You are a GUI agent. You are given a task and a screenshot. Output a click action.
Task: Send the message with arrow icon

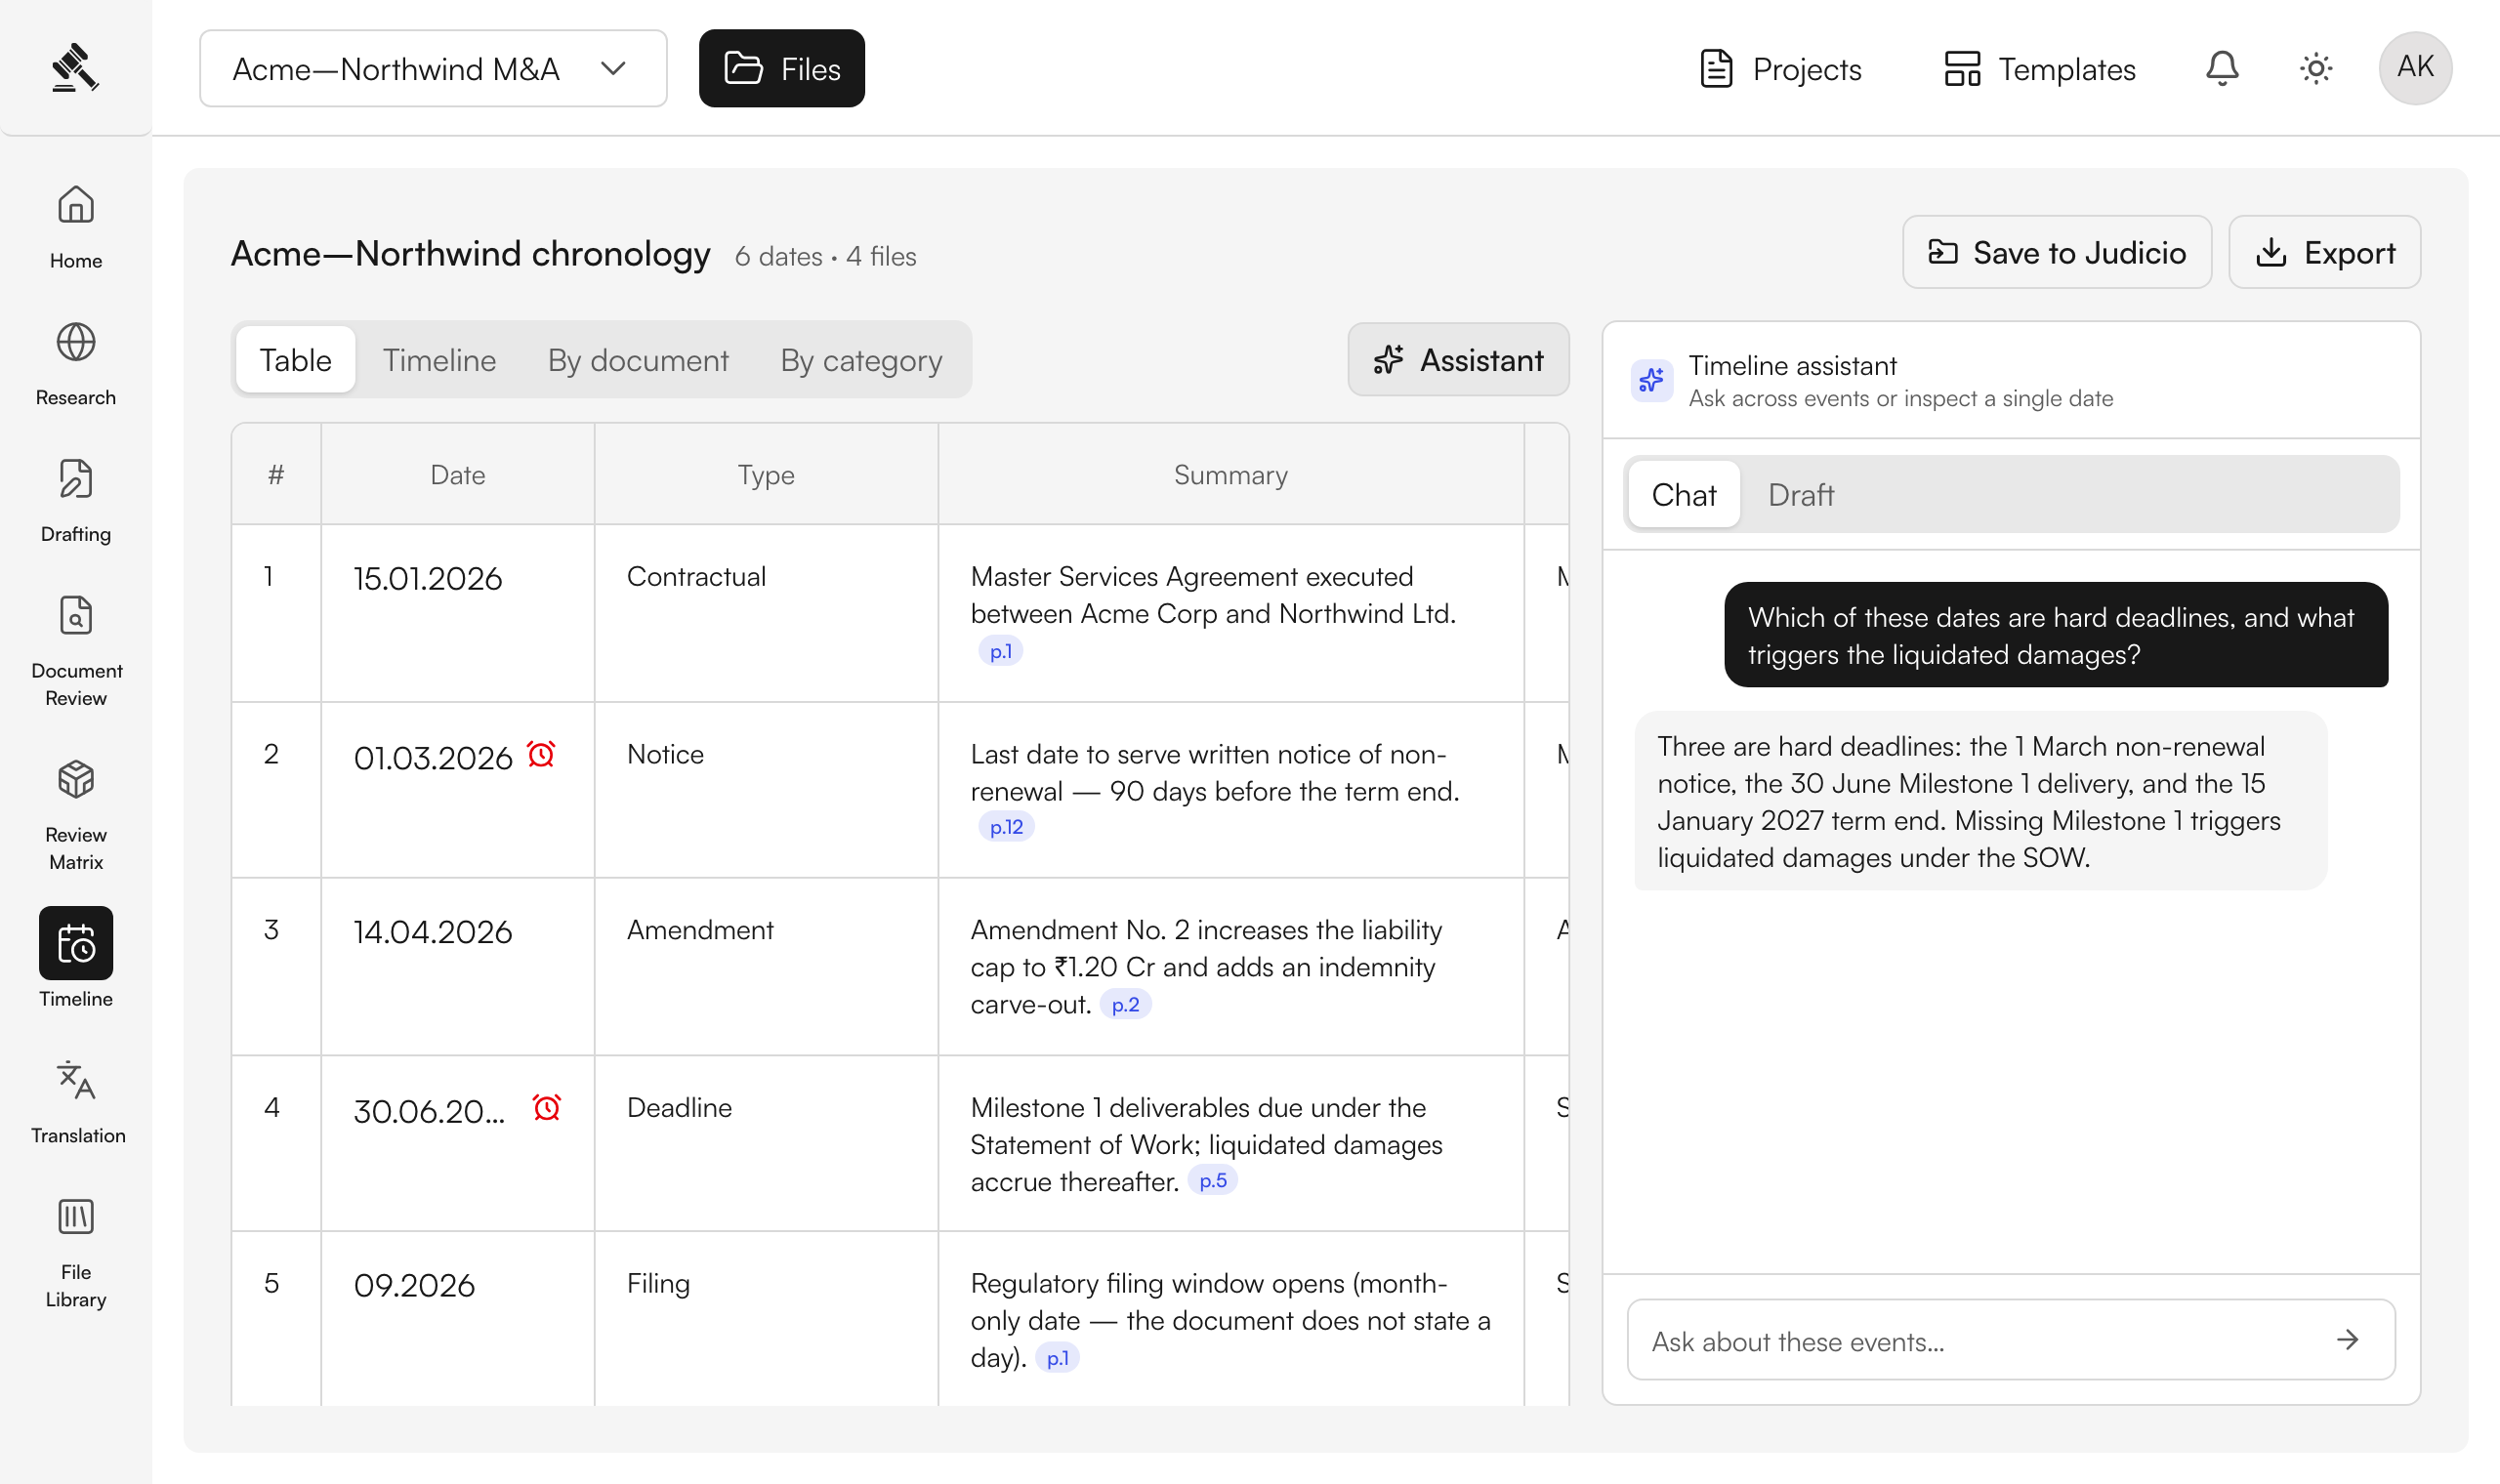coord(2347,1339)
